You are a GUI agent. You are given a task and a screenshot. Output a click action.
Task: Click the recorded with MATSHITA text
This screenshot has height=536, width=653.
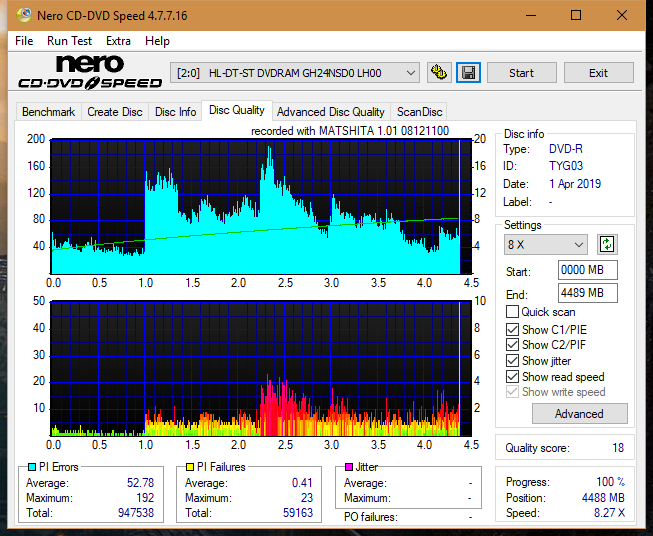[x=350, y=131]
